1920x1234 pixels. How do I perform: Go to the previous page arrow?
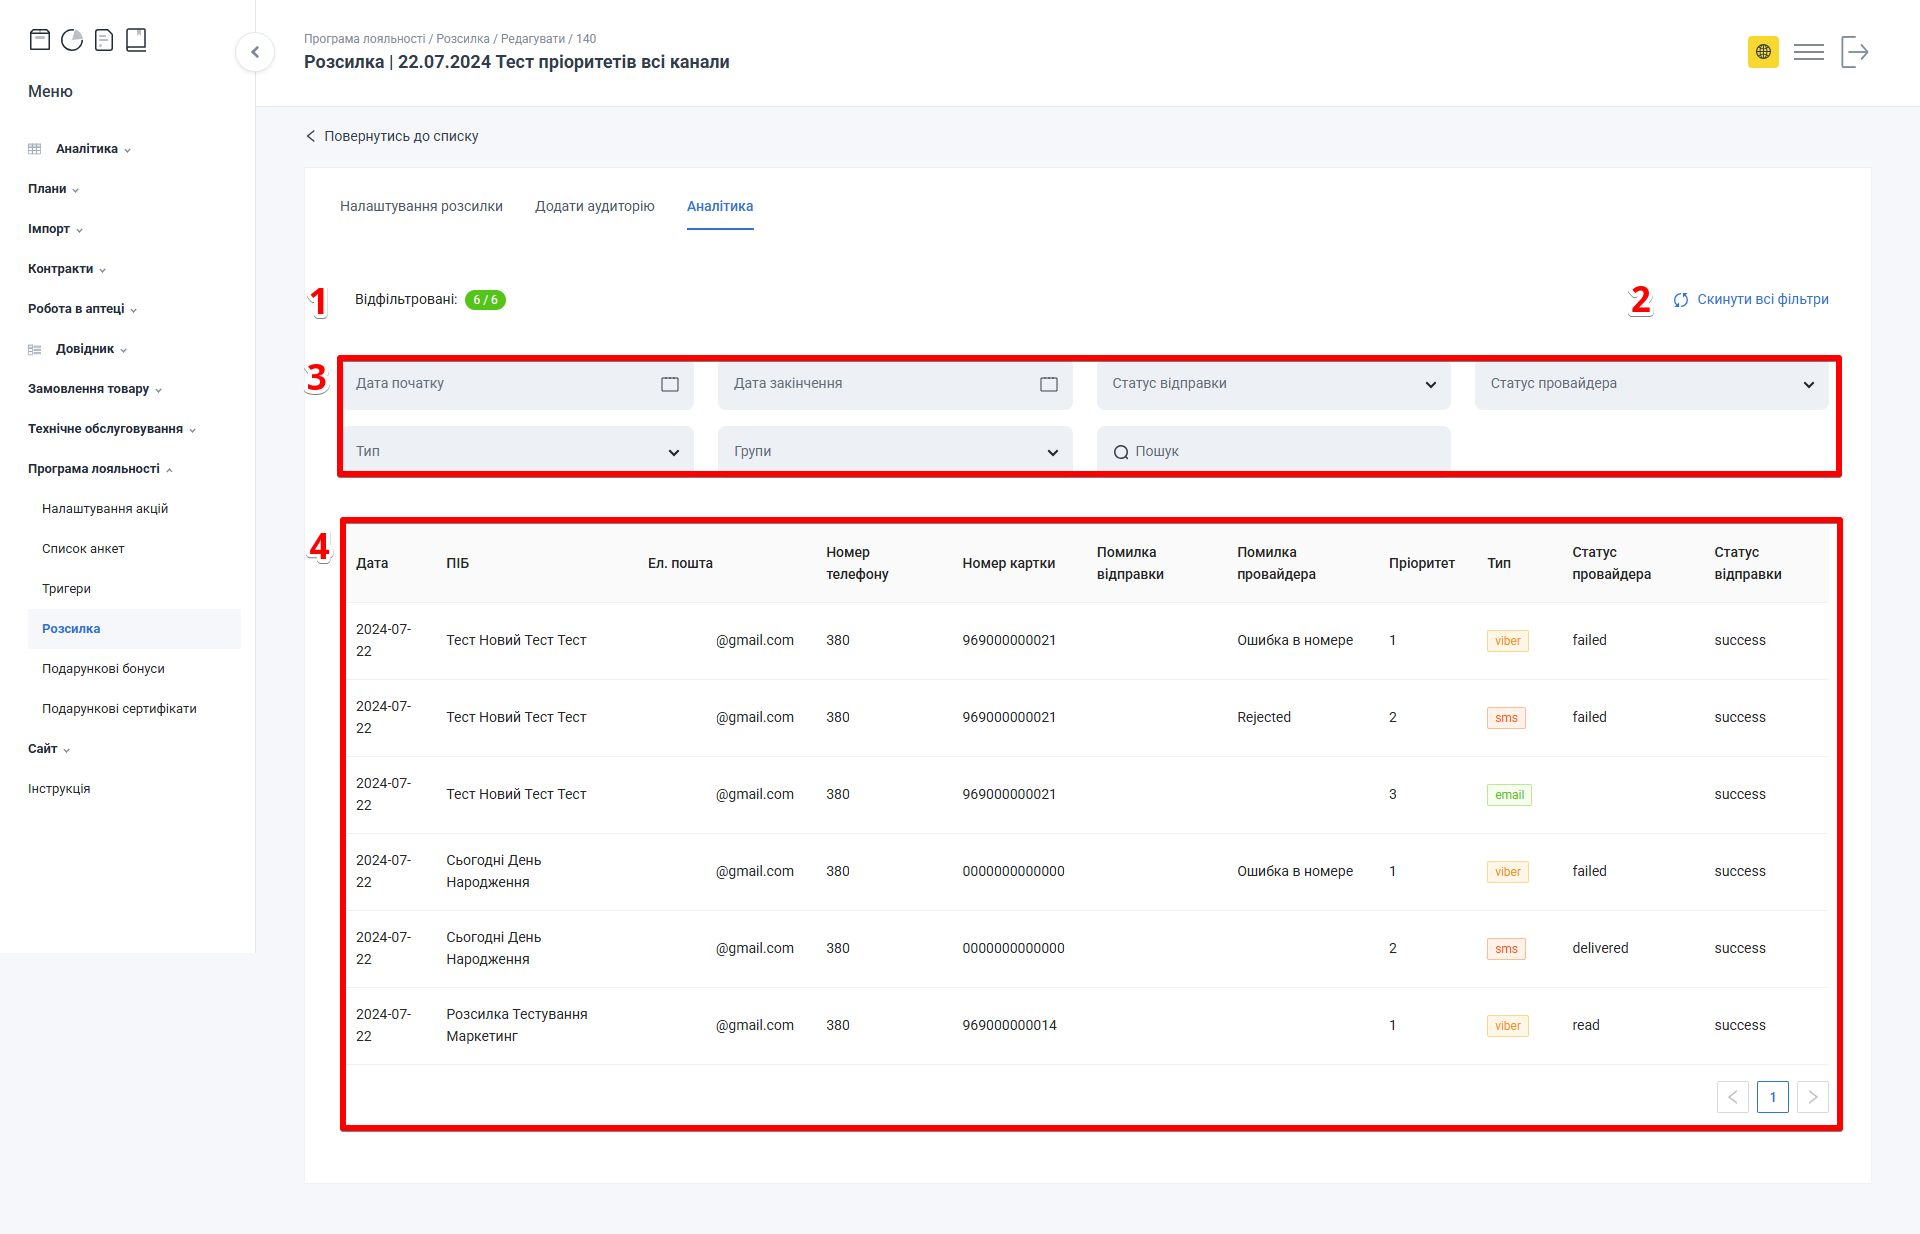(x=1732, y=1097)
